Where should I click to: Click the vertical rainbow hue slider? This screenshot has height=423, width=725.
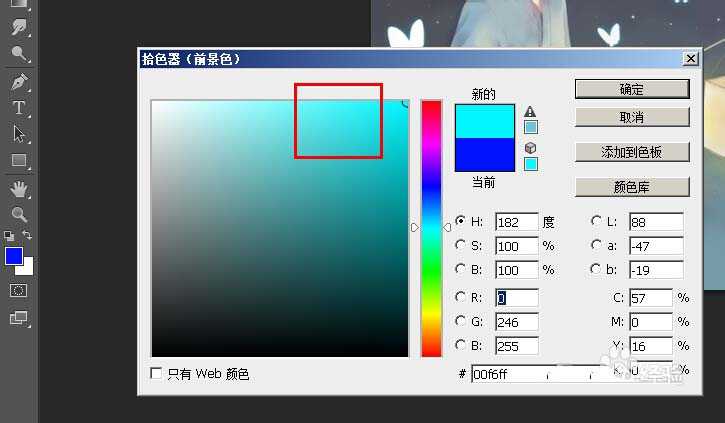tap(431, 228)
